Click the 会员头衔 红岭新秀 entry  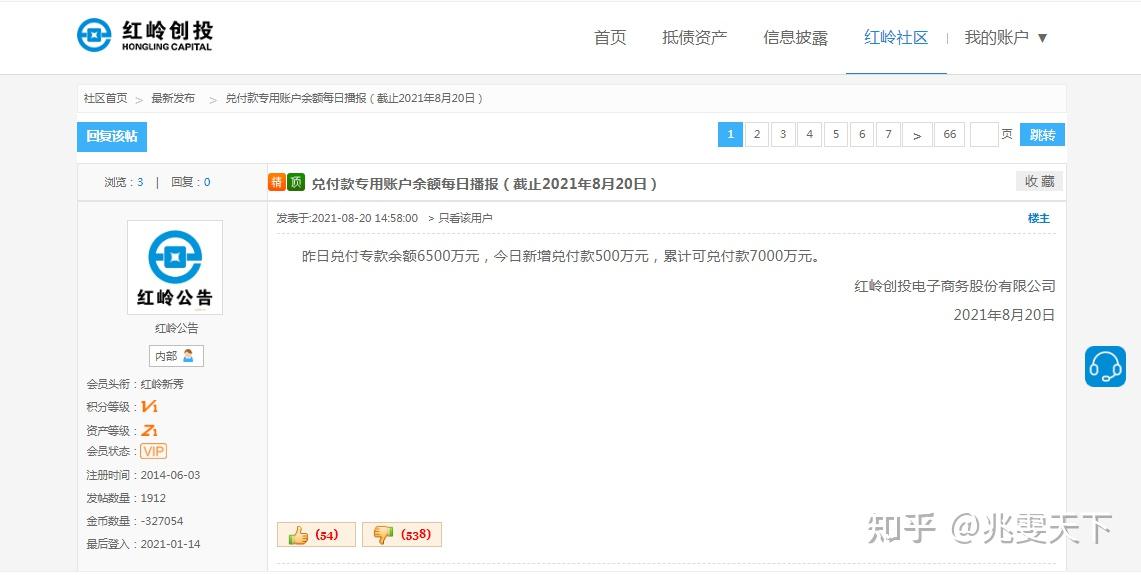[x=135, y=384]
